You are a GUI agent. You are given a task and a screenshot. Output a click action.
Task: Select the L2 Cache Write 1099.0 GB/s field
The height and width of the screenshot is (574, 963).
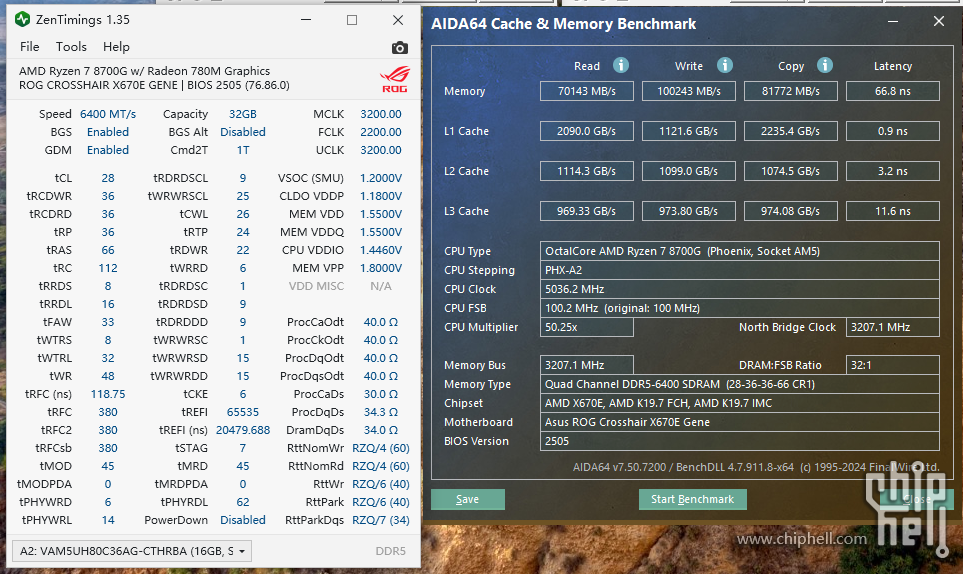point(688,171)
